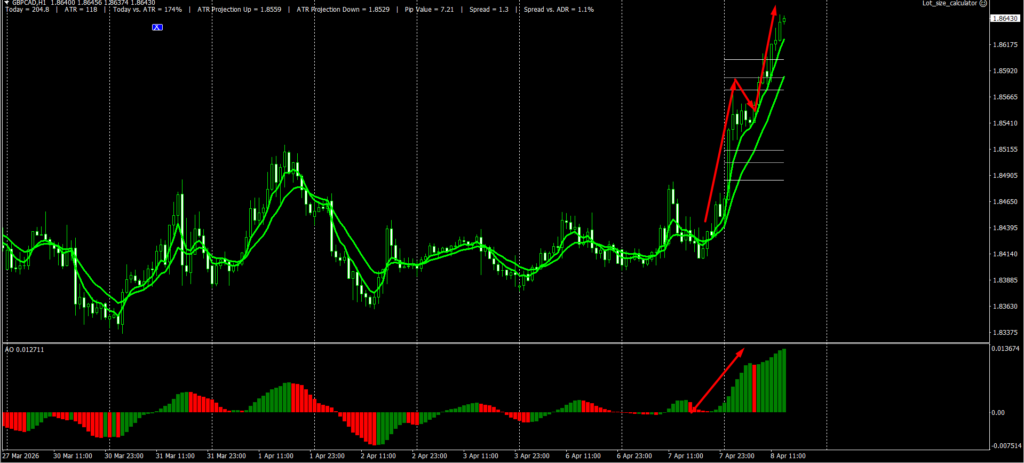Click the 1.83375 level on price scale

tap(1004, 332)
